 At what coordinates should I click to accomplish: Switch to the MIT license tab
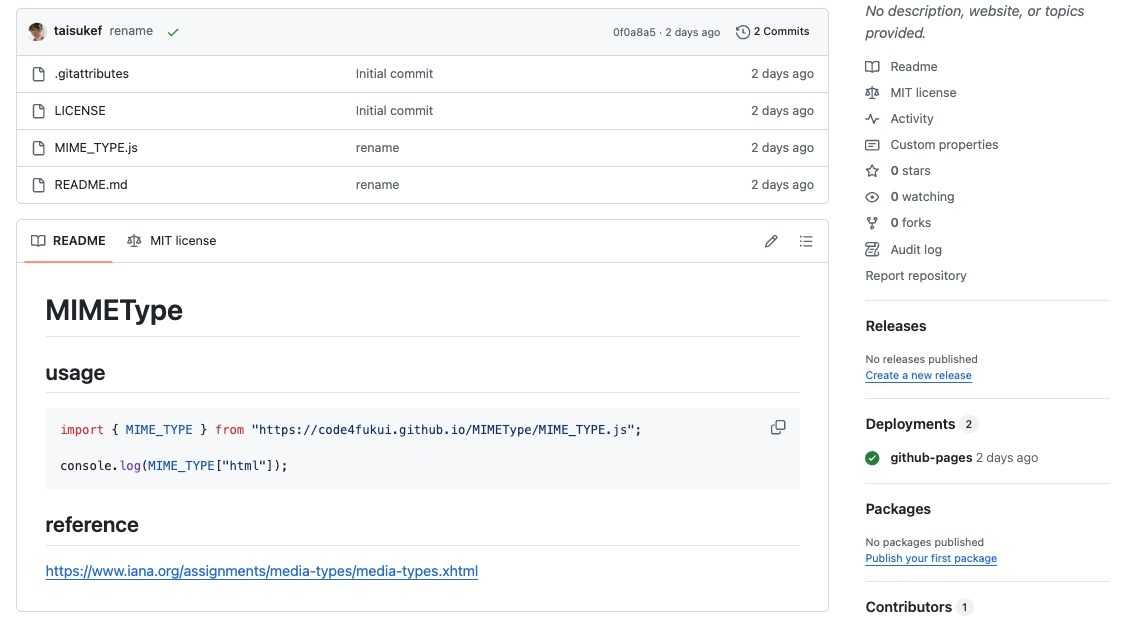(x=171, y=241)
